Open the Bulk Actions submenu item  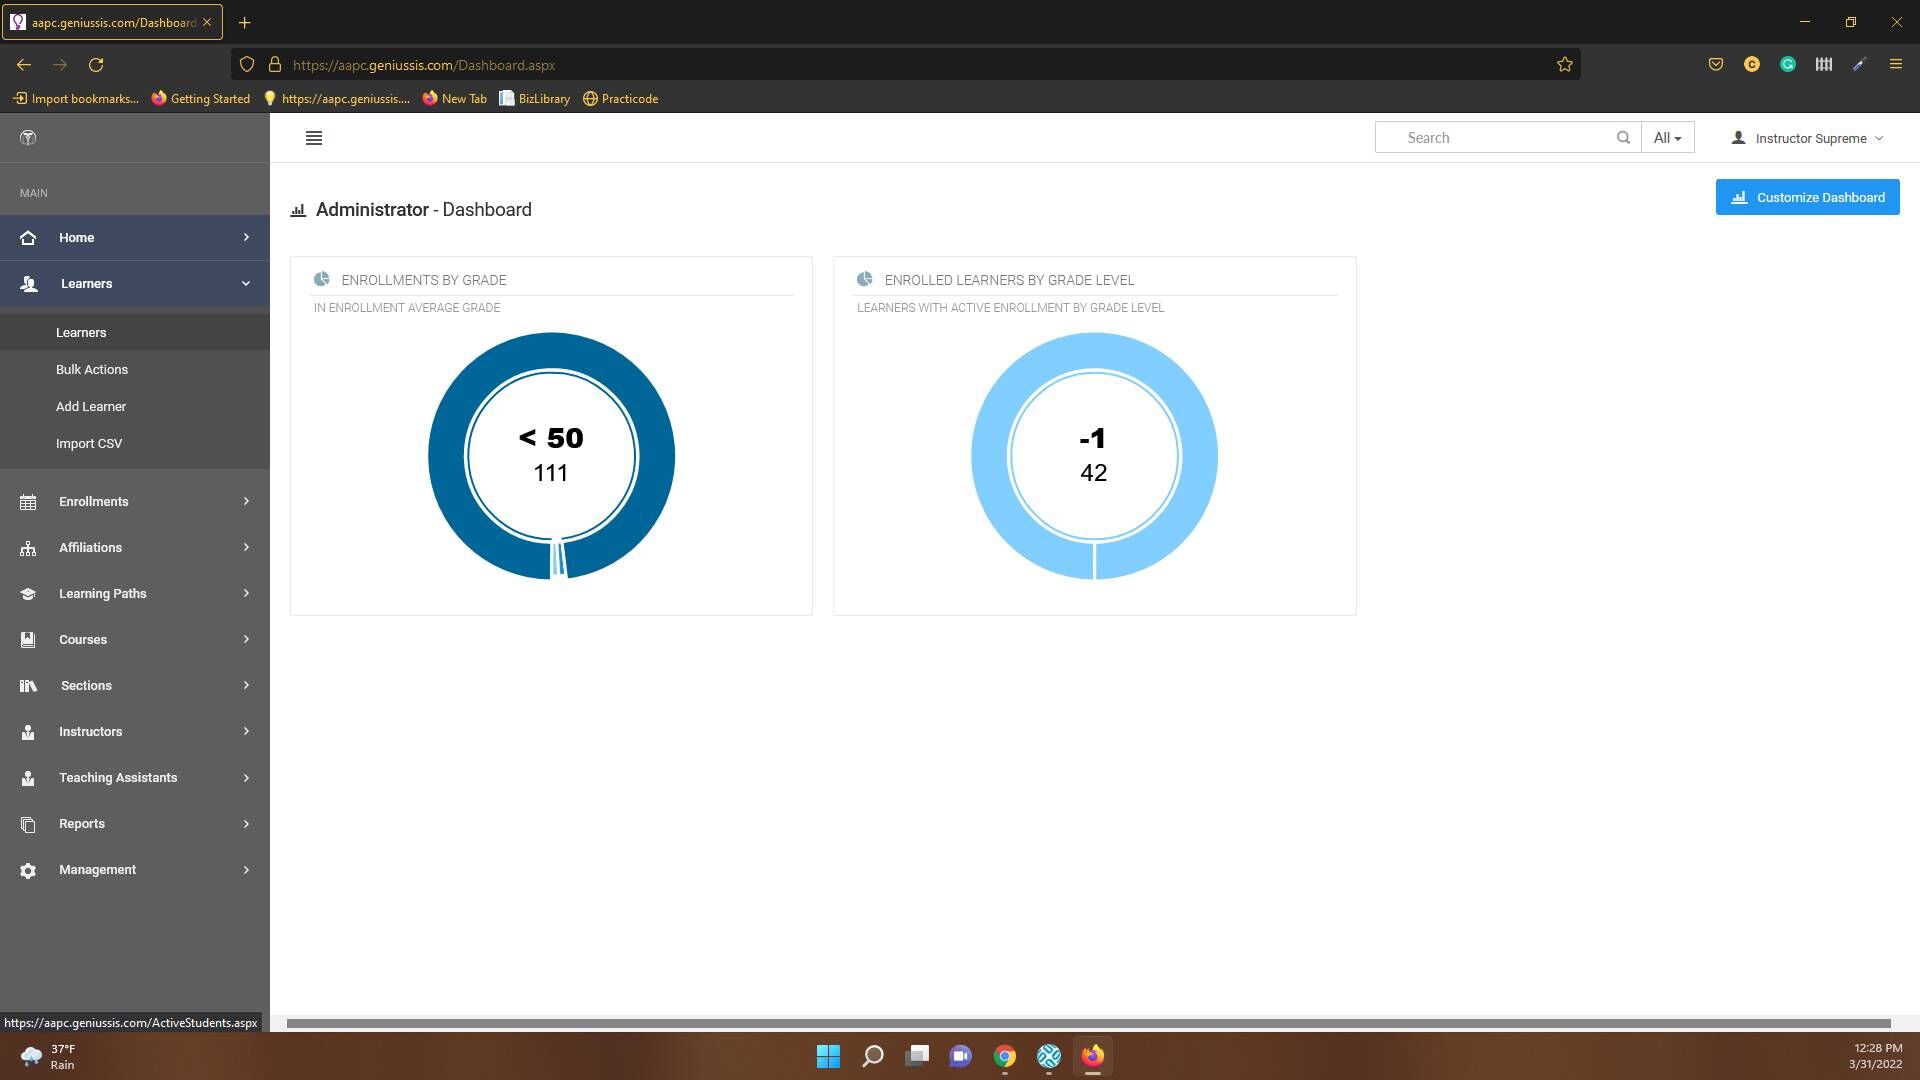(92, 370)
